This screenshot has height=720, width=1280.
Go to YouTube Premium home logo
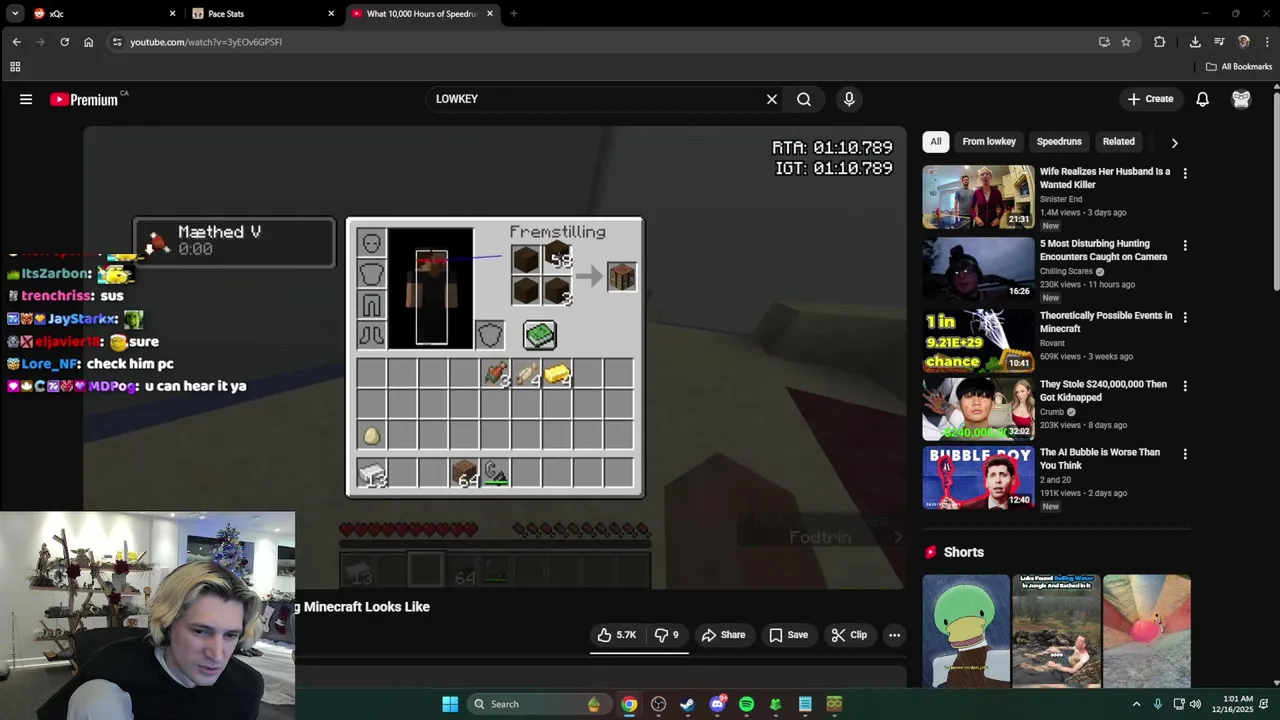[x=85, y=99]
